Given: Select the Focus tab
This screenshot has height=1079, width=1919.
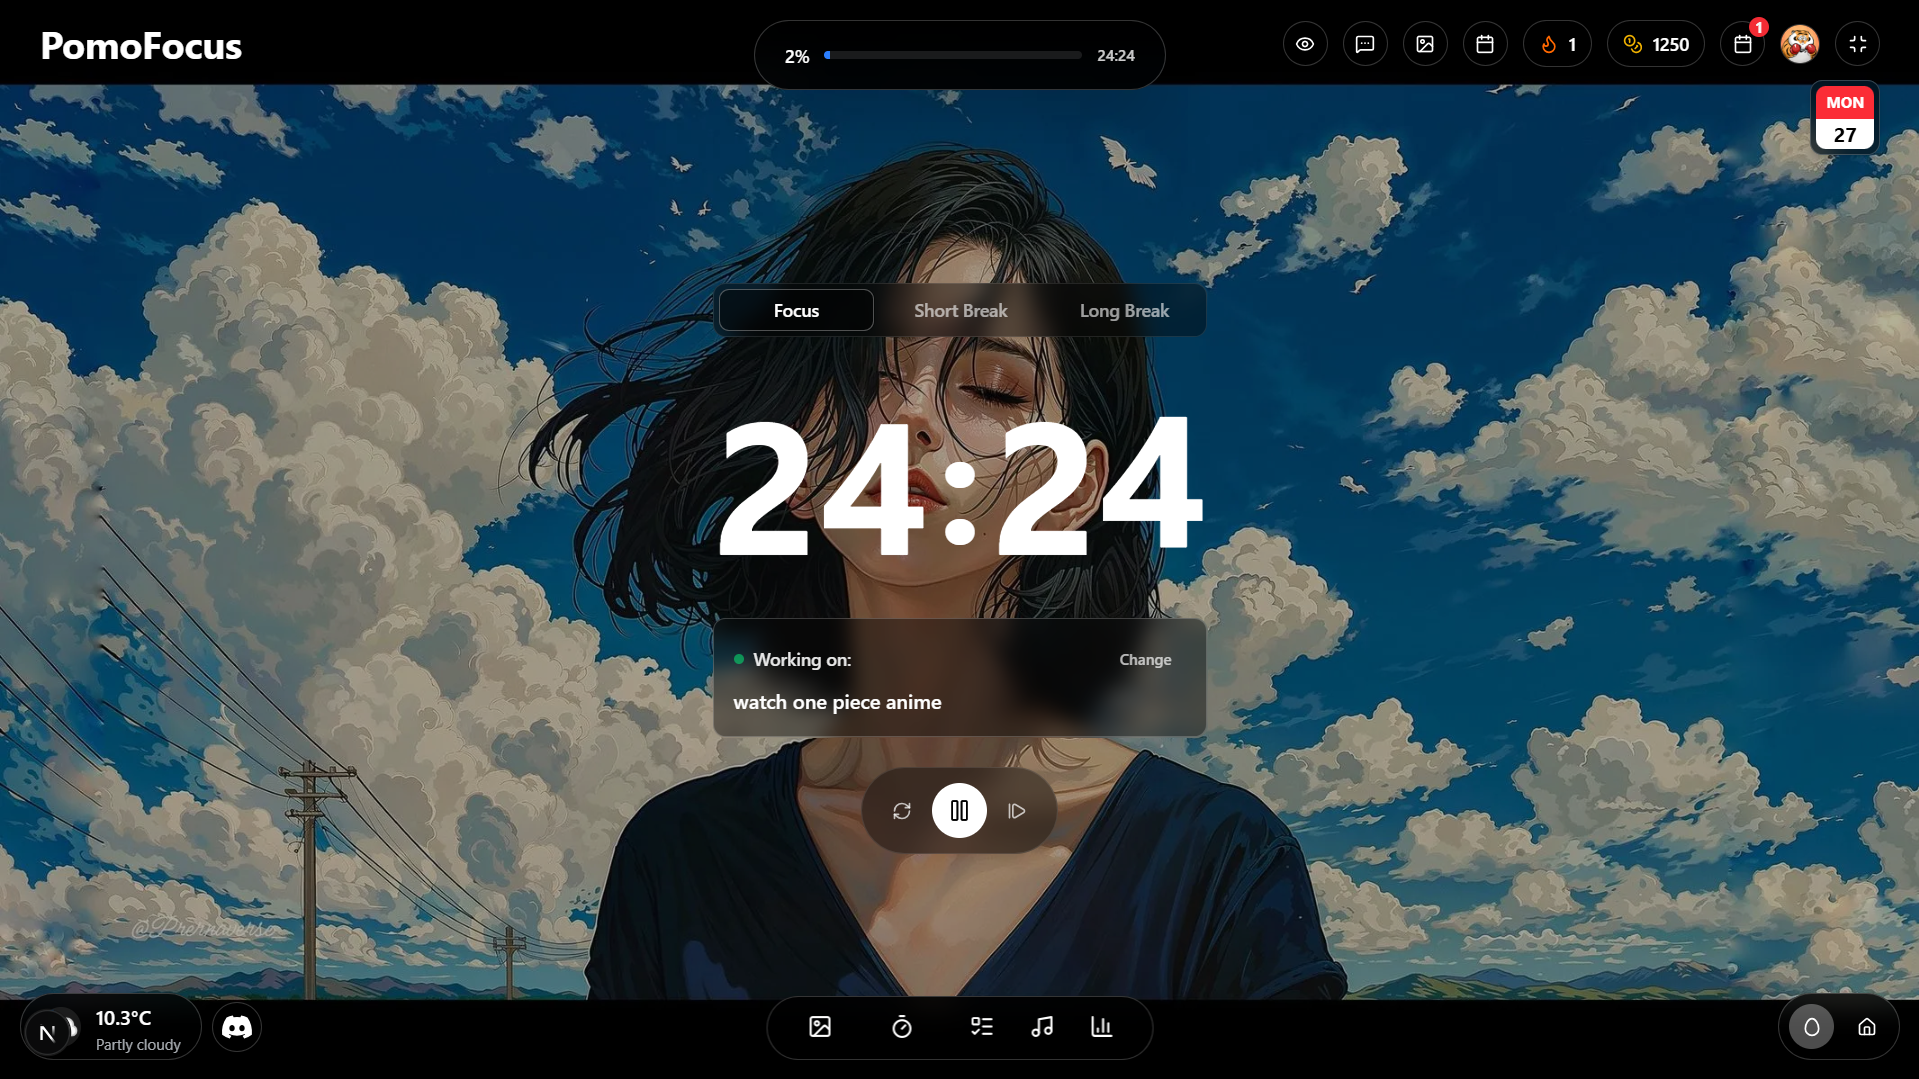Looking at the screenshot, I should (796, 311).
